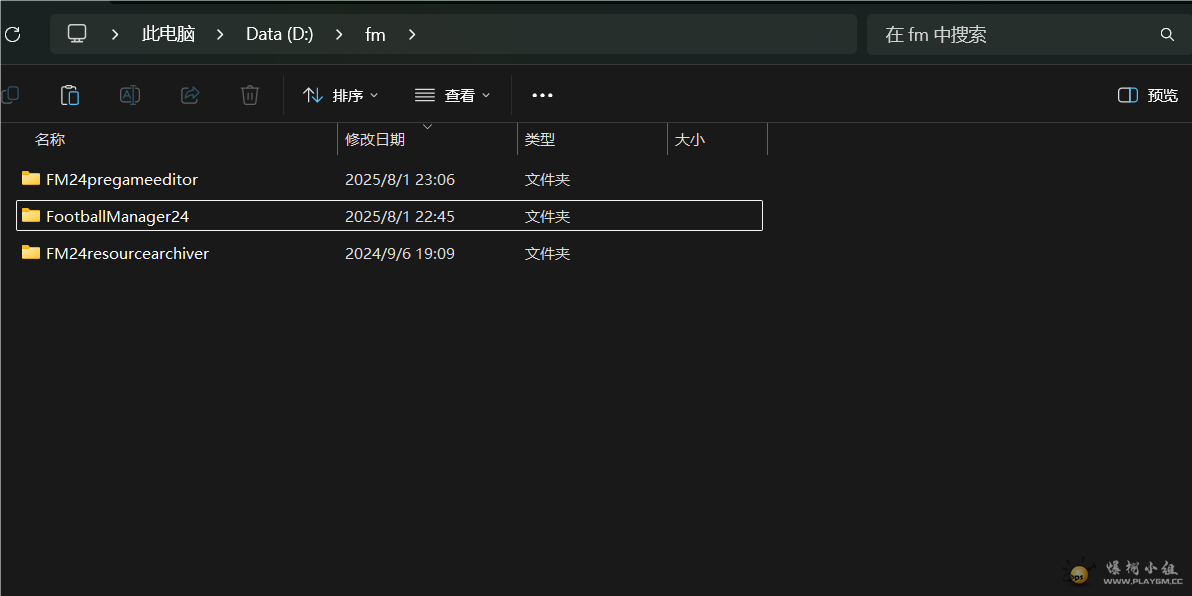Click the fm breadcrumb segment
The width and height of the screenshot is (1192, 596).
tap(376, 34)
